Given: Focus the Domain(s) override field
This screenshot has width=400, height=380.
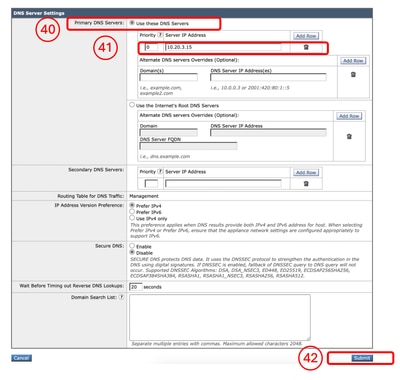Looking at the screenshot, I should coord(168,77).
